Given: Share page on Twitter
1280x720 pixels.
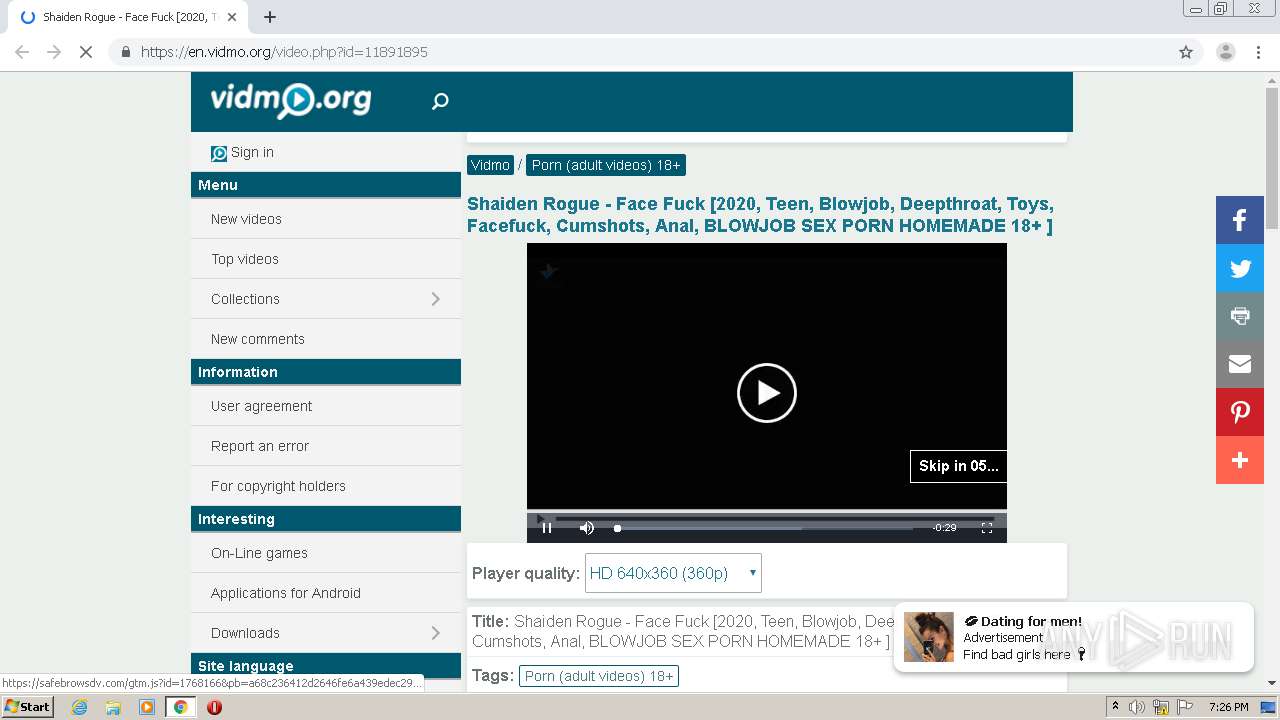Looking at the screenshot, I should [x=1240, y=268].
